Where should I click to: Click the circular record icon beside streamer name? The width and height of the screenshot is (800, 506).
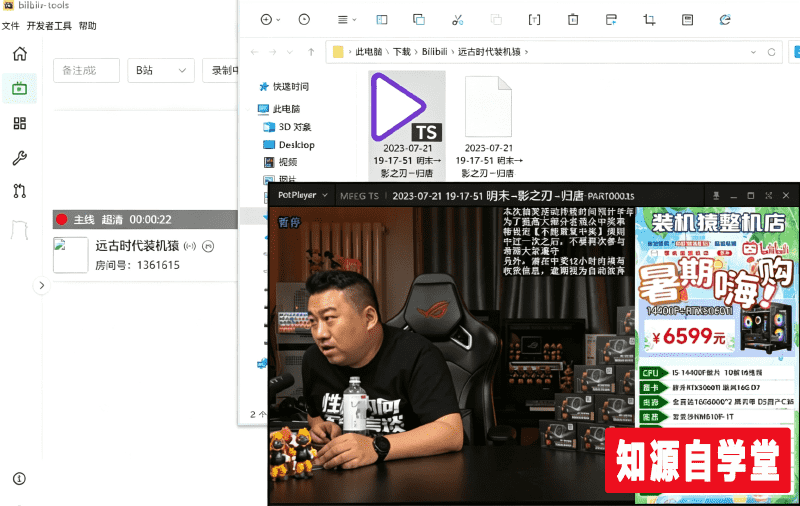(208, 246)
